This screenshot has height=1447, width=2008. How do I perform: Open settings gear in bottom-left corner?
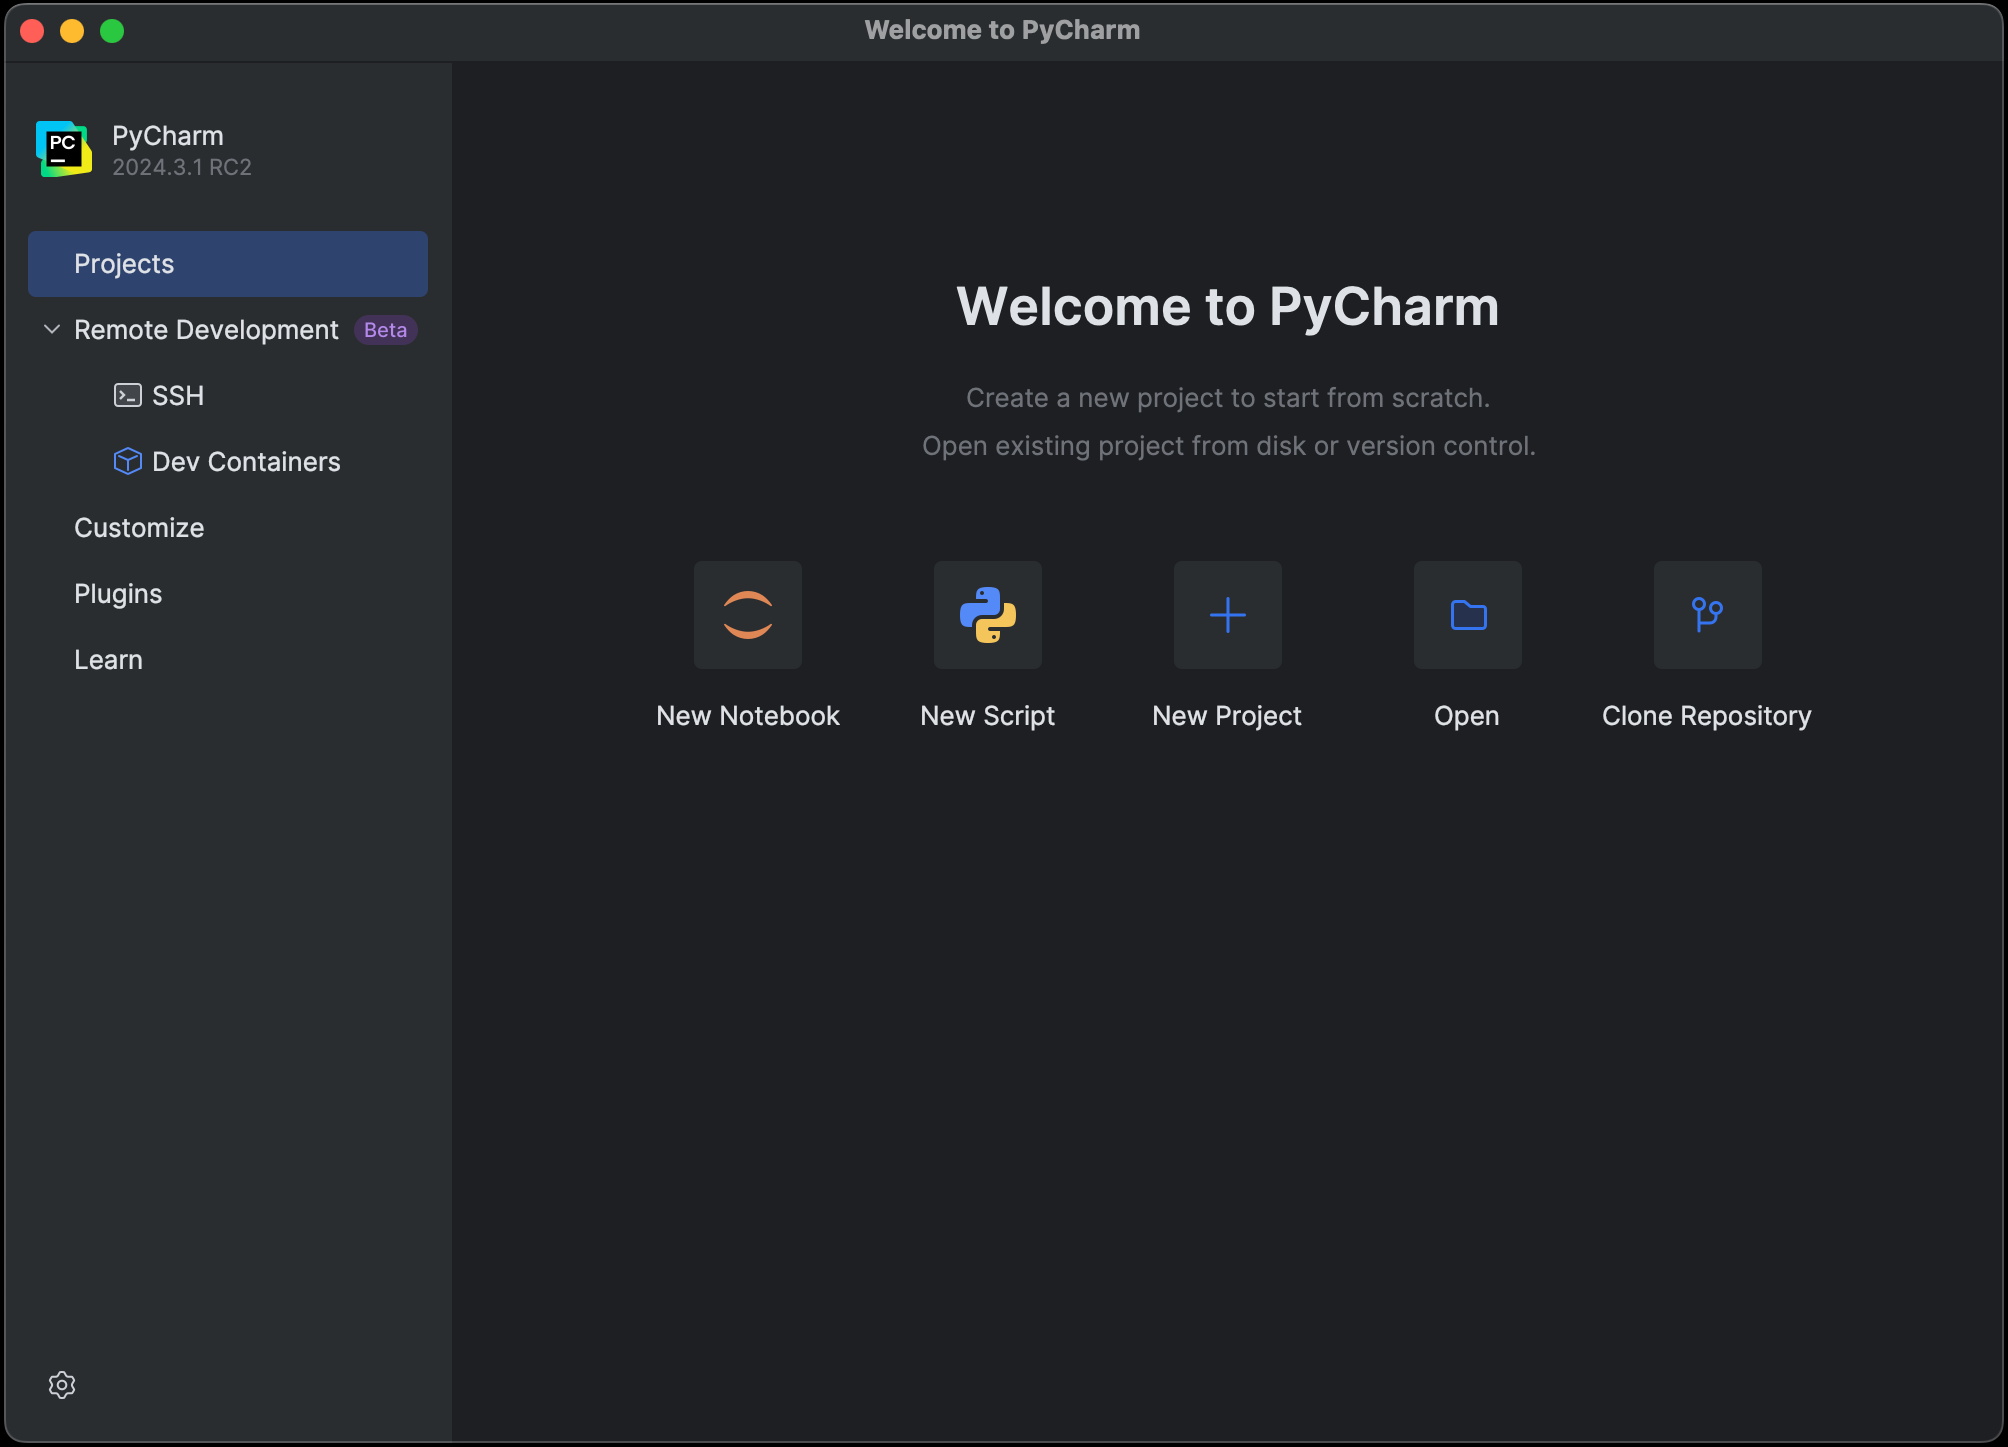[x=62, y=1385]
